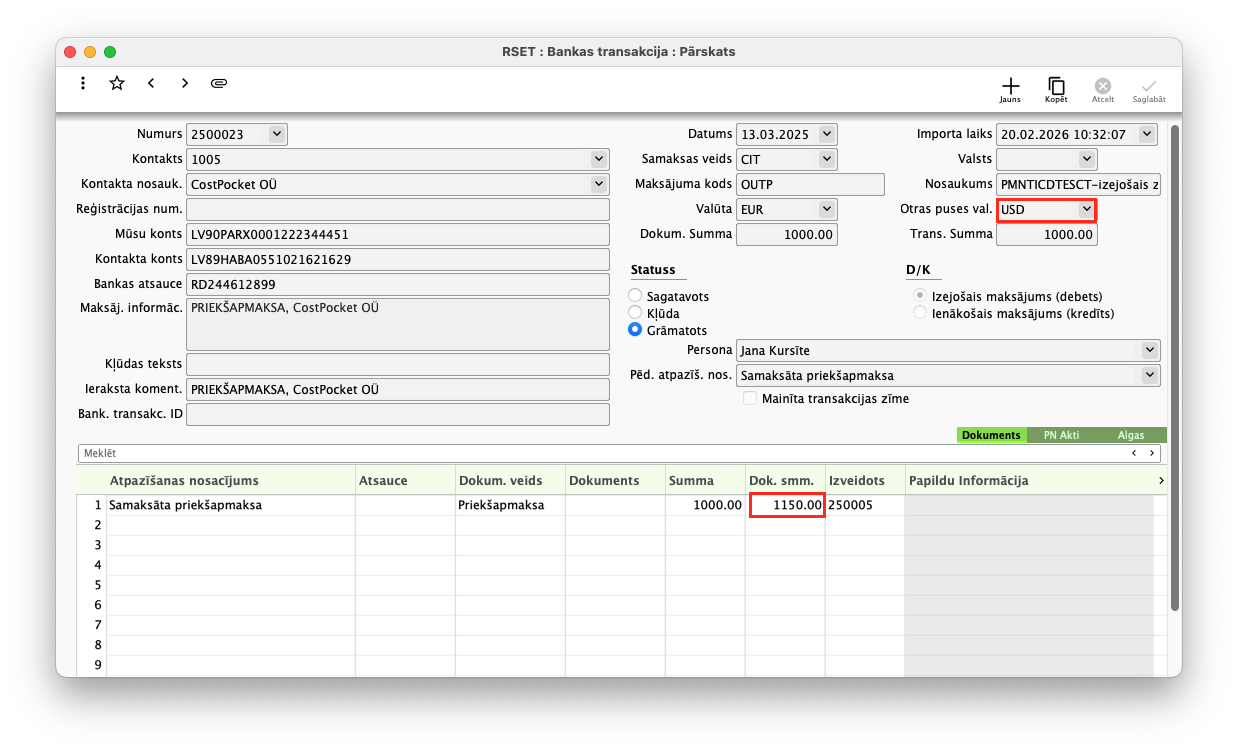Image resolution: width=1238 pixels, height=751 pixels.
Task: Expand the Valūta EUR dropdown
Action: click(826, 209)
